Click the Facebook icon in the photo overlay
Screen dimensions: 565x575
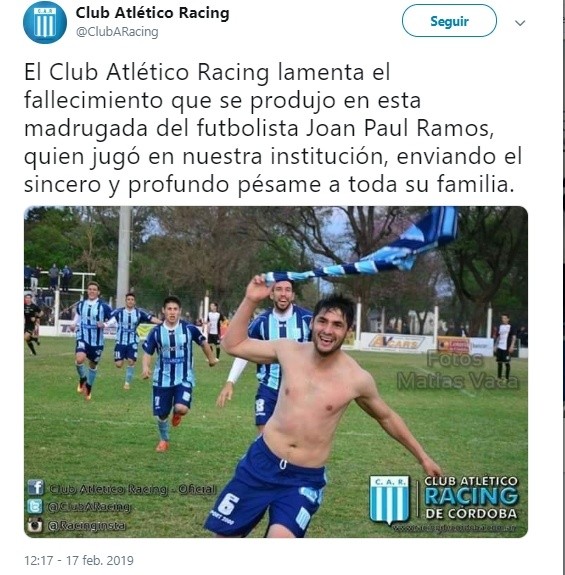coord(36,488)
